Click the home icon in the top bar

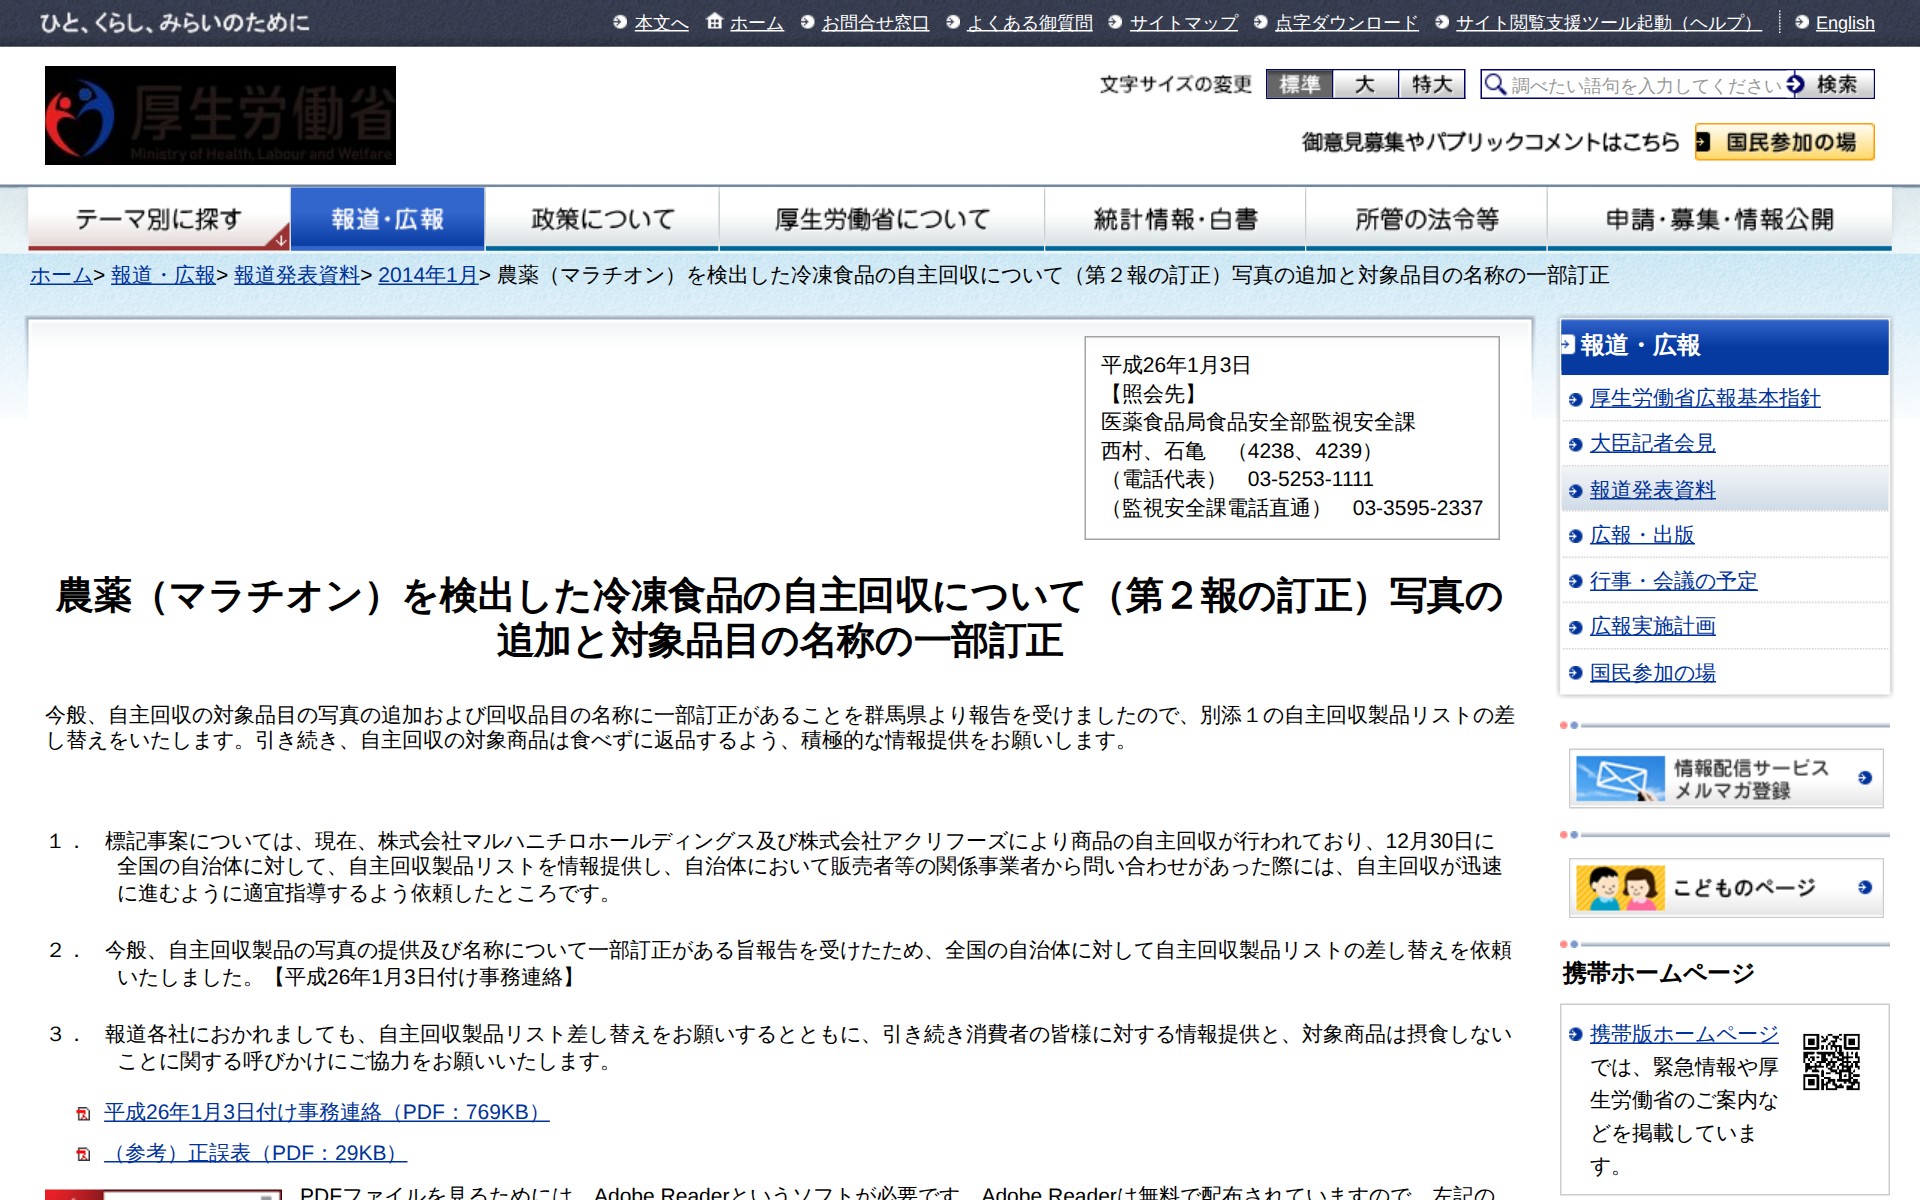(x=714, y=21)
